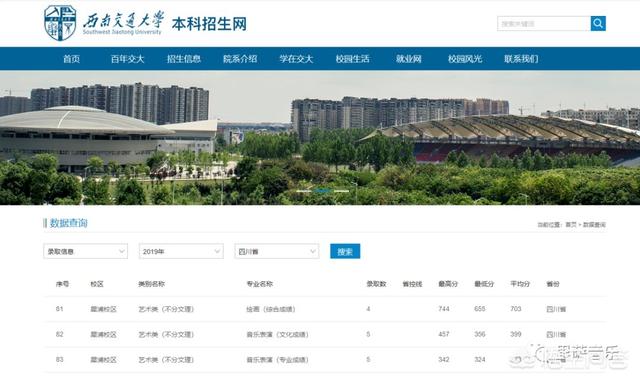Image resolution: width=640 pixels, height=381 pixels.
Task: Click the magnifier search icon in header
Action: point(598,24)
